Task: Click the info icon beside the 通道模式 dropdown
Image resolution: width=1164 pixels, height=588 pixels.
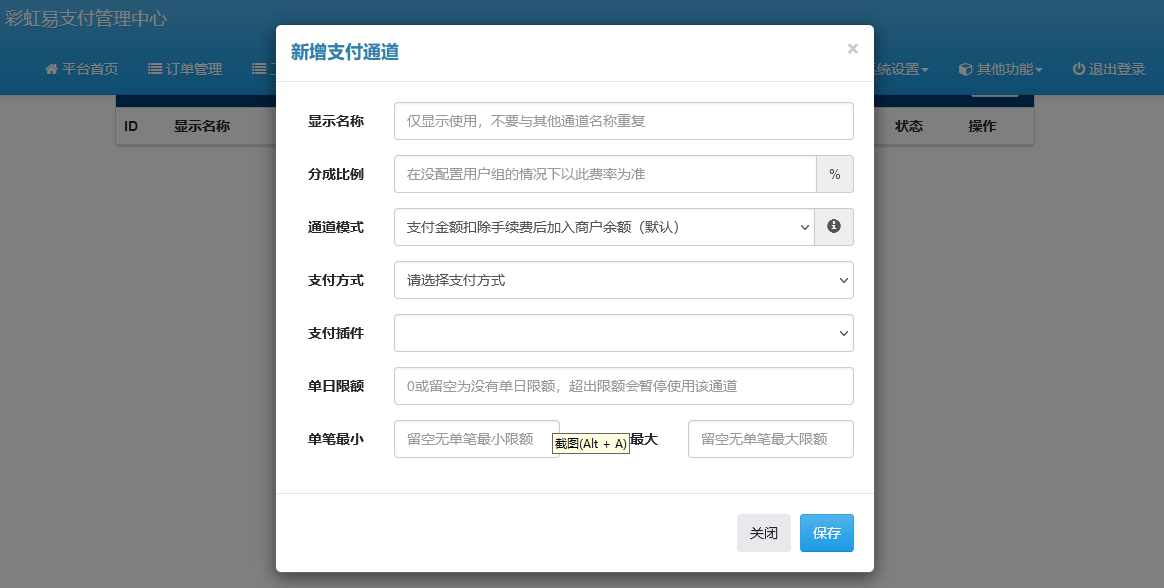Action: 834,227
